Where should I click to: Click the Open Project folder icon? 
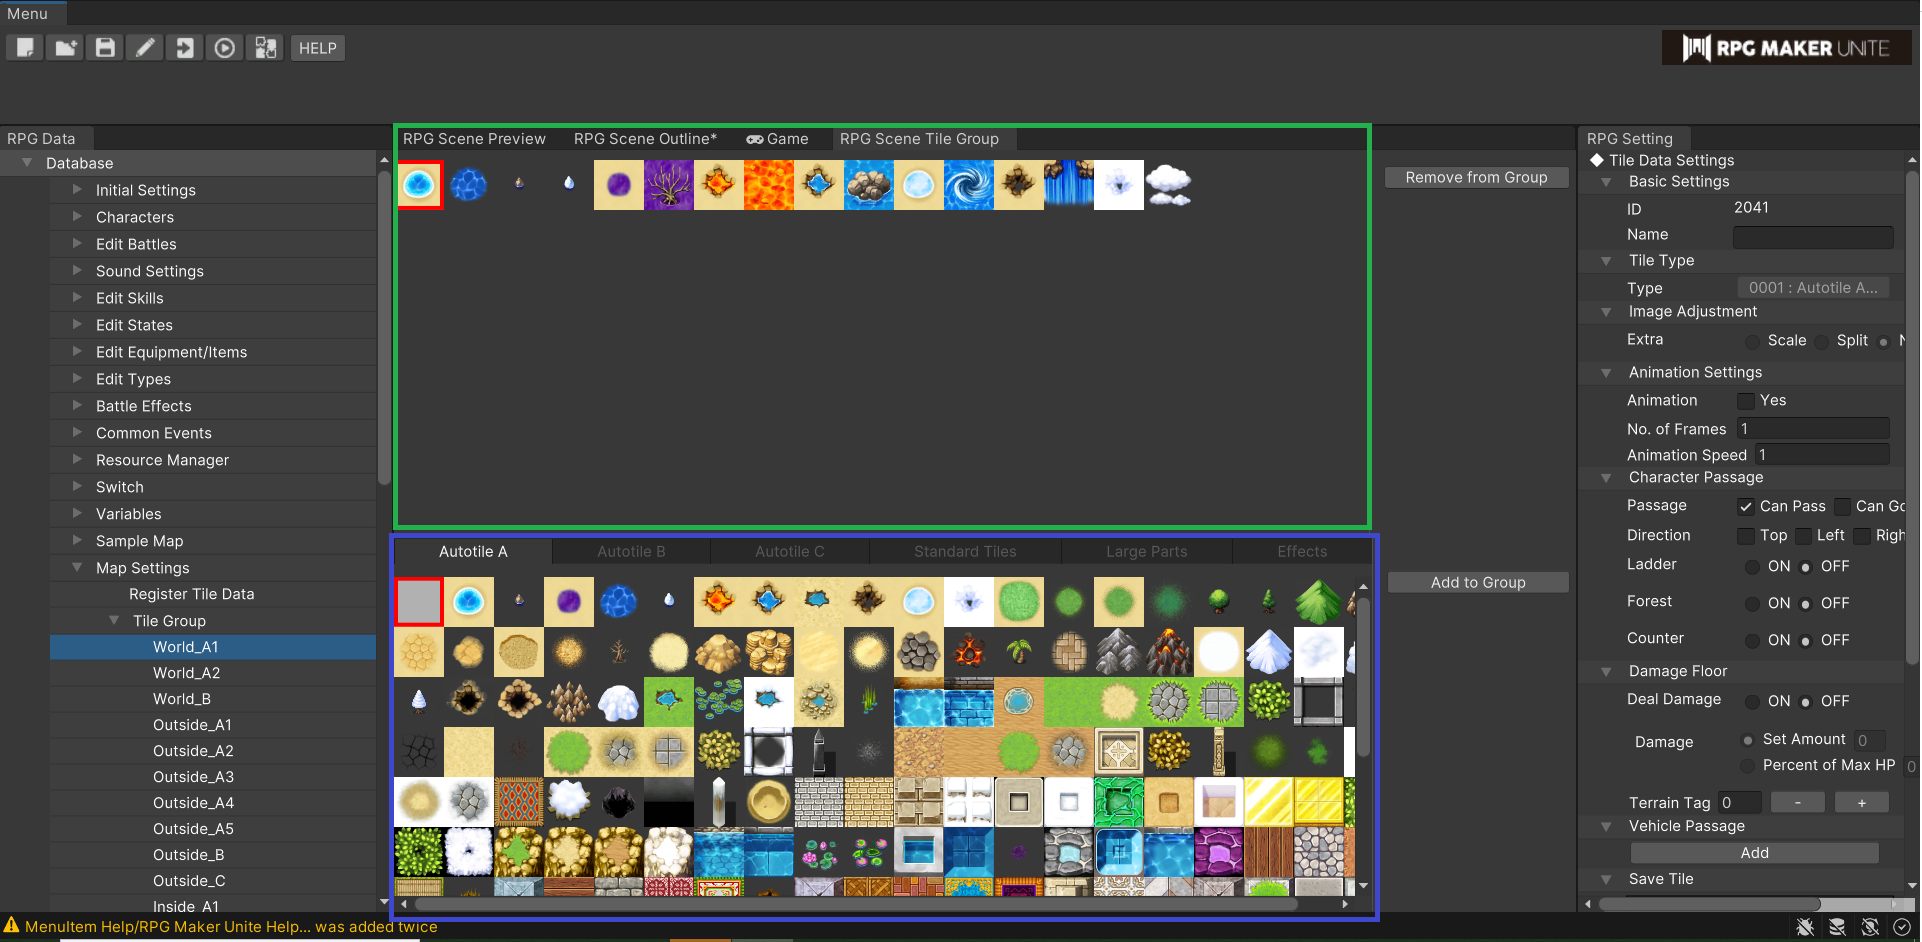(65, 48)
